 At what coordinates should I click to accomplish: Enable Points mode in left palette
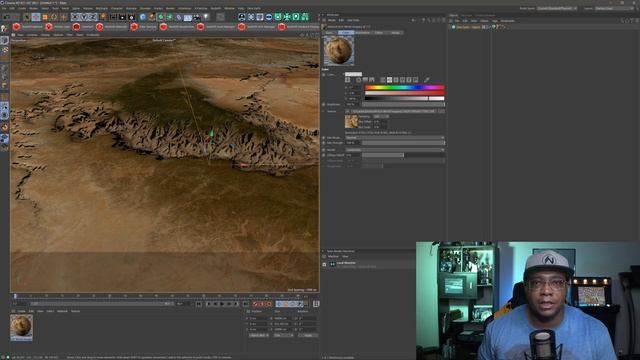[x=4, y=68]
